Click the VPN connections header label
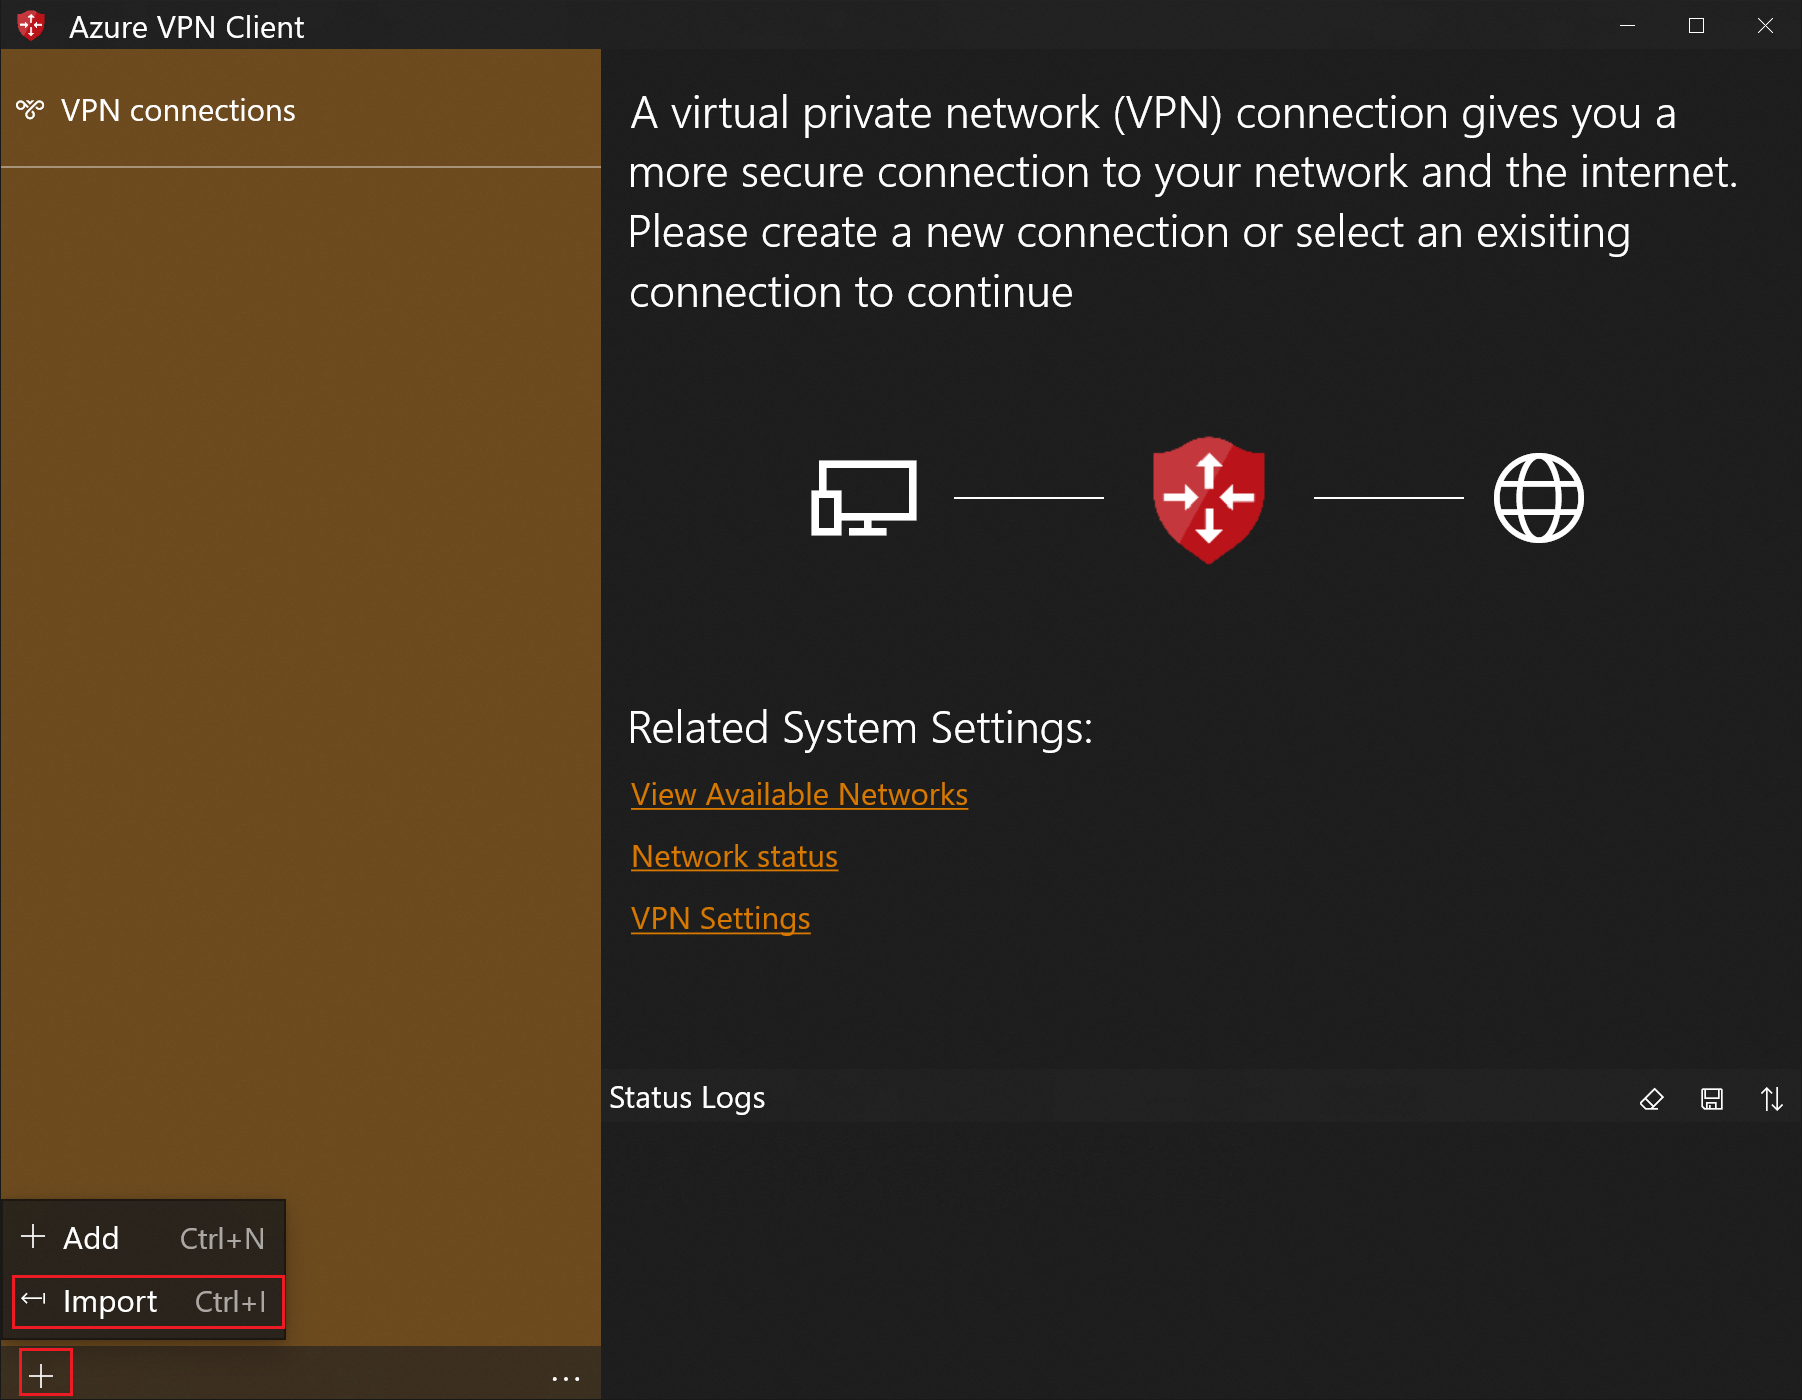 click(x=178, y=110)
